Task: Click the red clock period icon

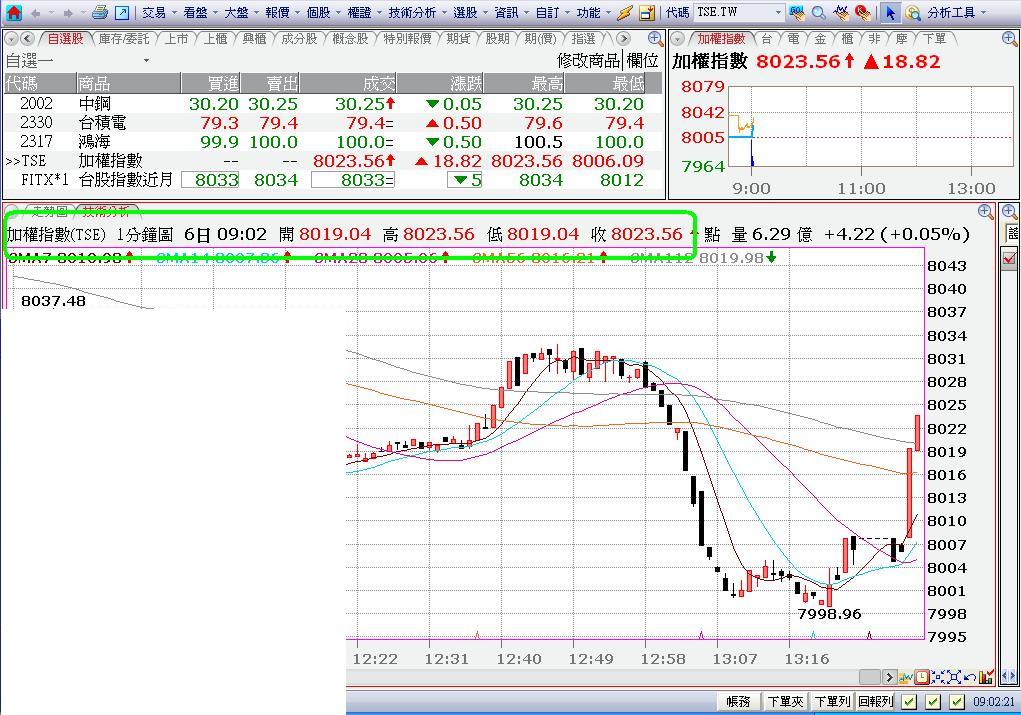Action: pyautogui.click(x=922, y=677)
